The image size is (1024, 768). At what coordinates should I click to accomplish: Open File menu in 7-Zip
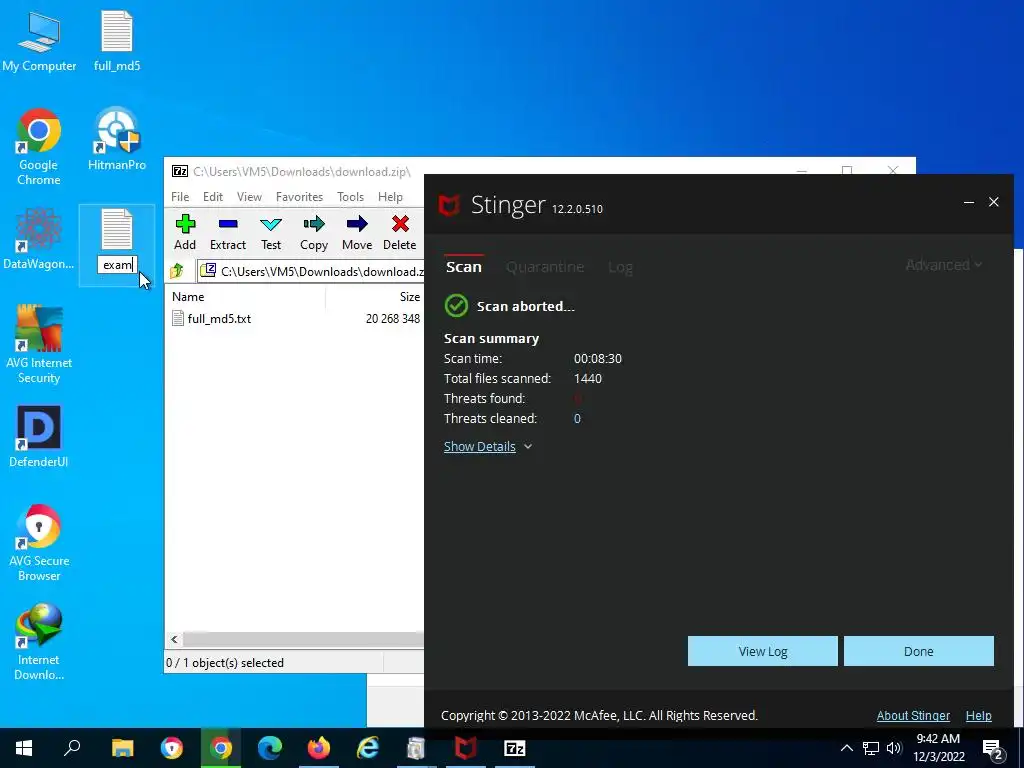[x=180, y=197]
